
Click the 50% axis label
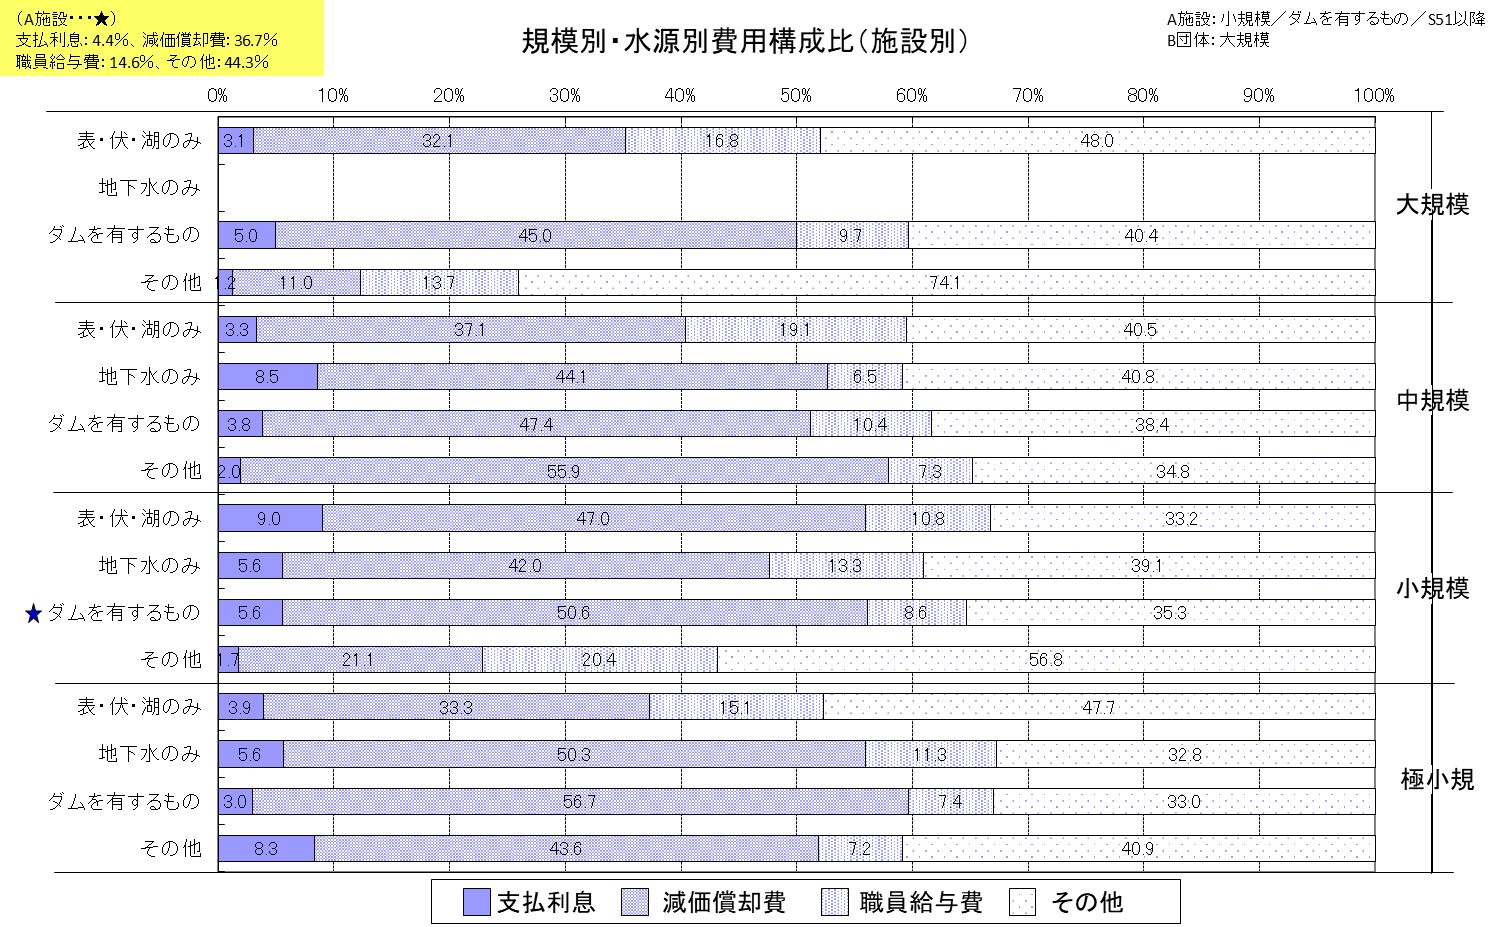[x=796, y=96]
